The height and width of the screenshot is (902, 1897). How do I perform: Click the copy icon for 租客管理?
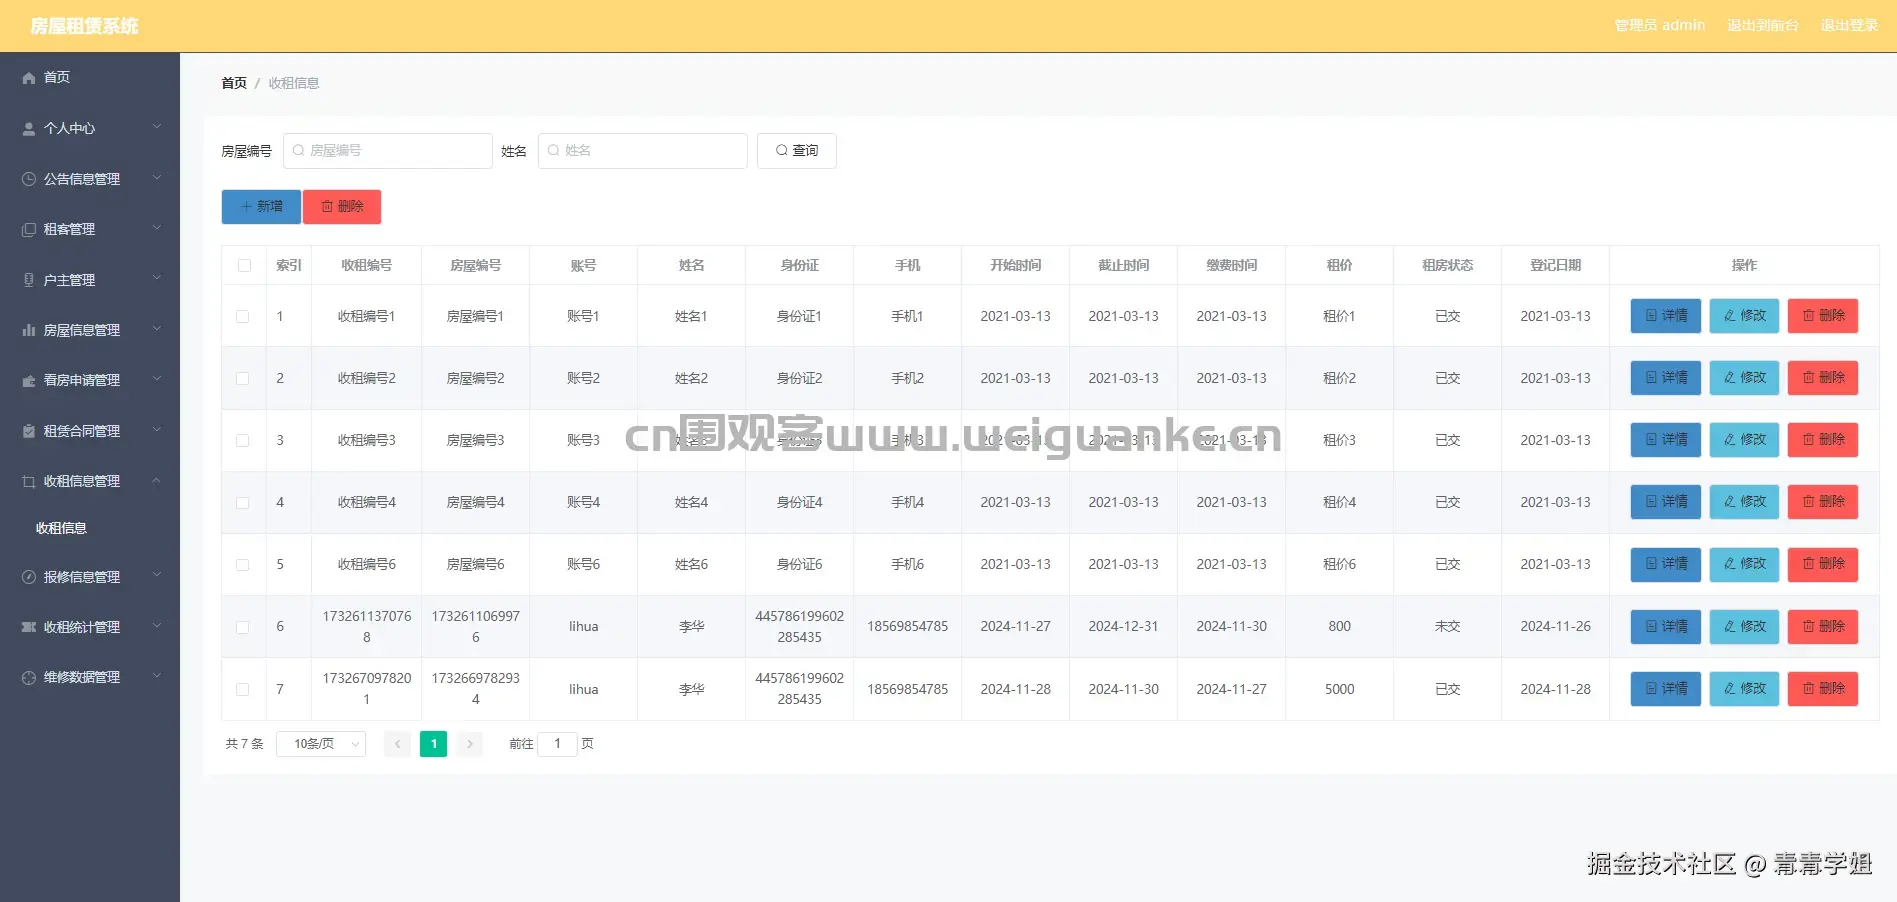coord(29,230)
